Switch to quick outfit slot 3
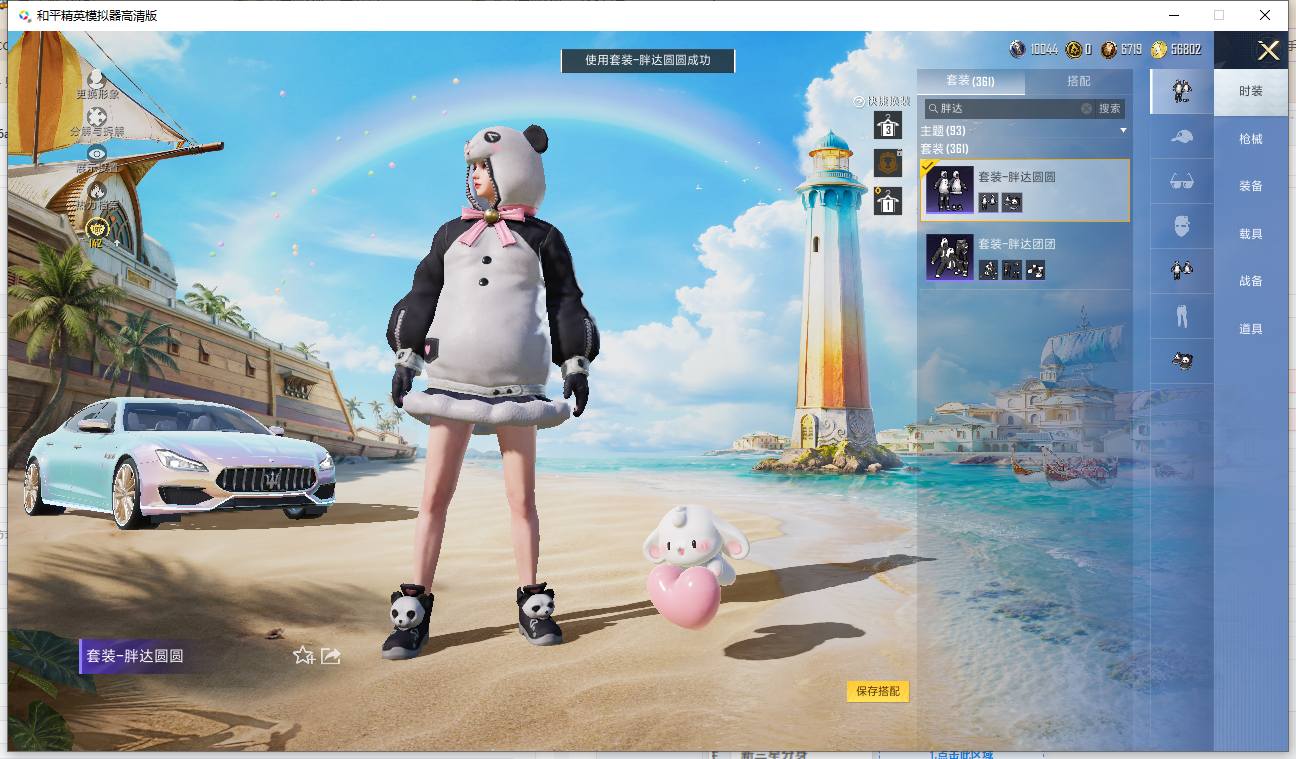This screenshot has width=1296, height=759. [x=887, y=125]
